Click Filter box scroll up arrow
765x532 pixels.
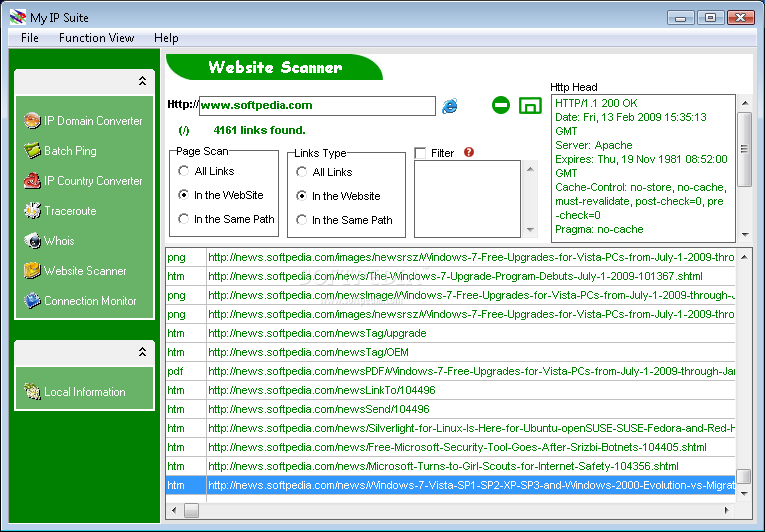530,169
